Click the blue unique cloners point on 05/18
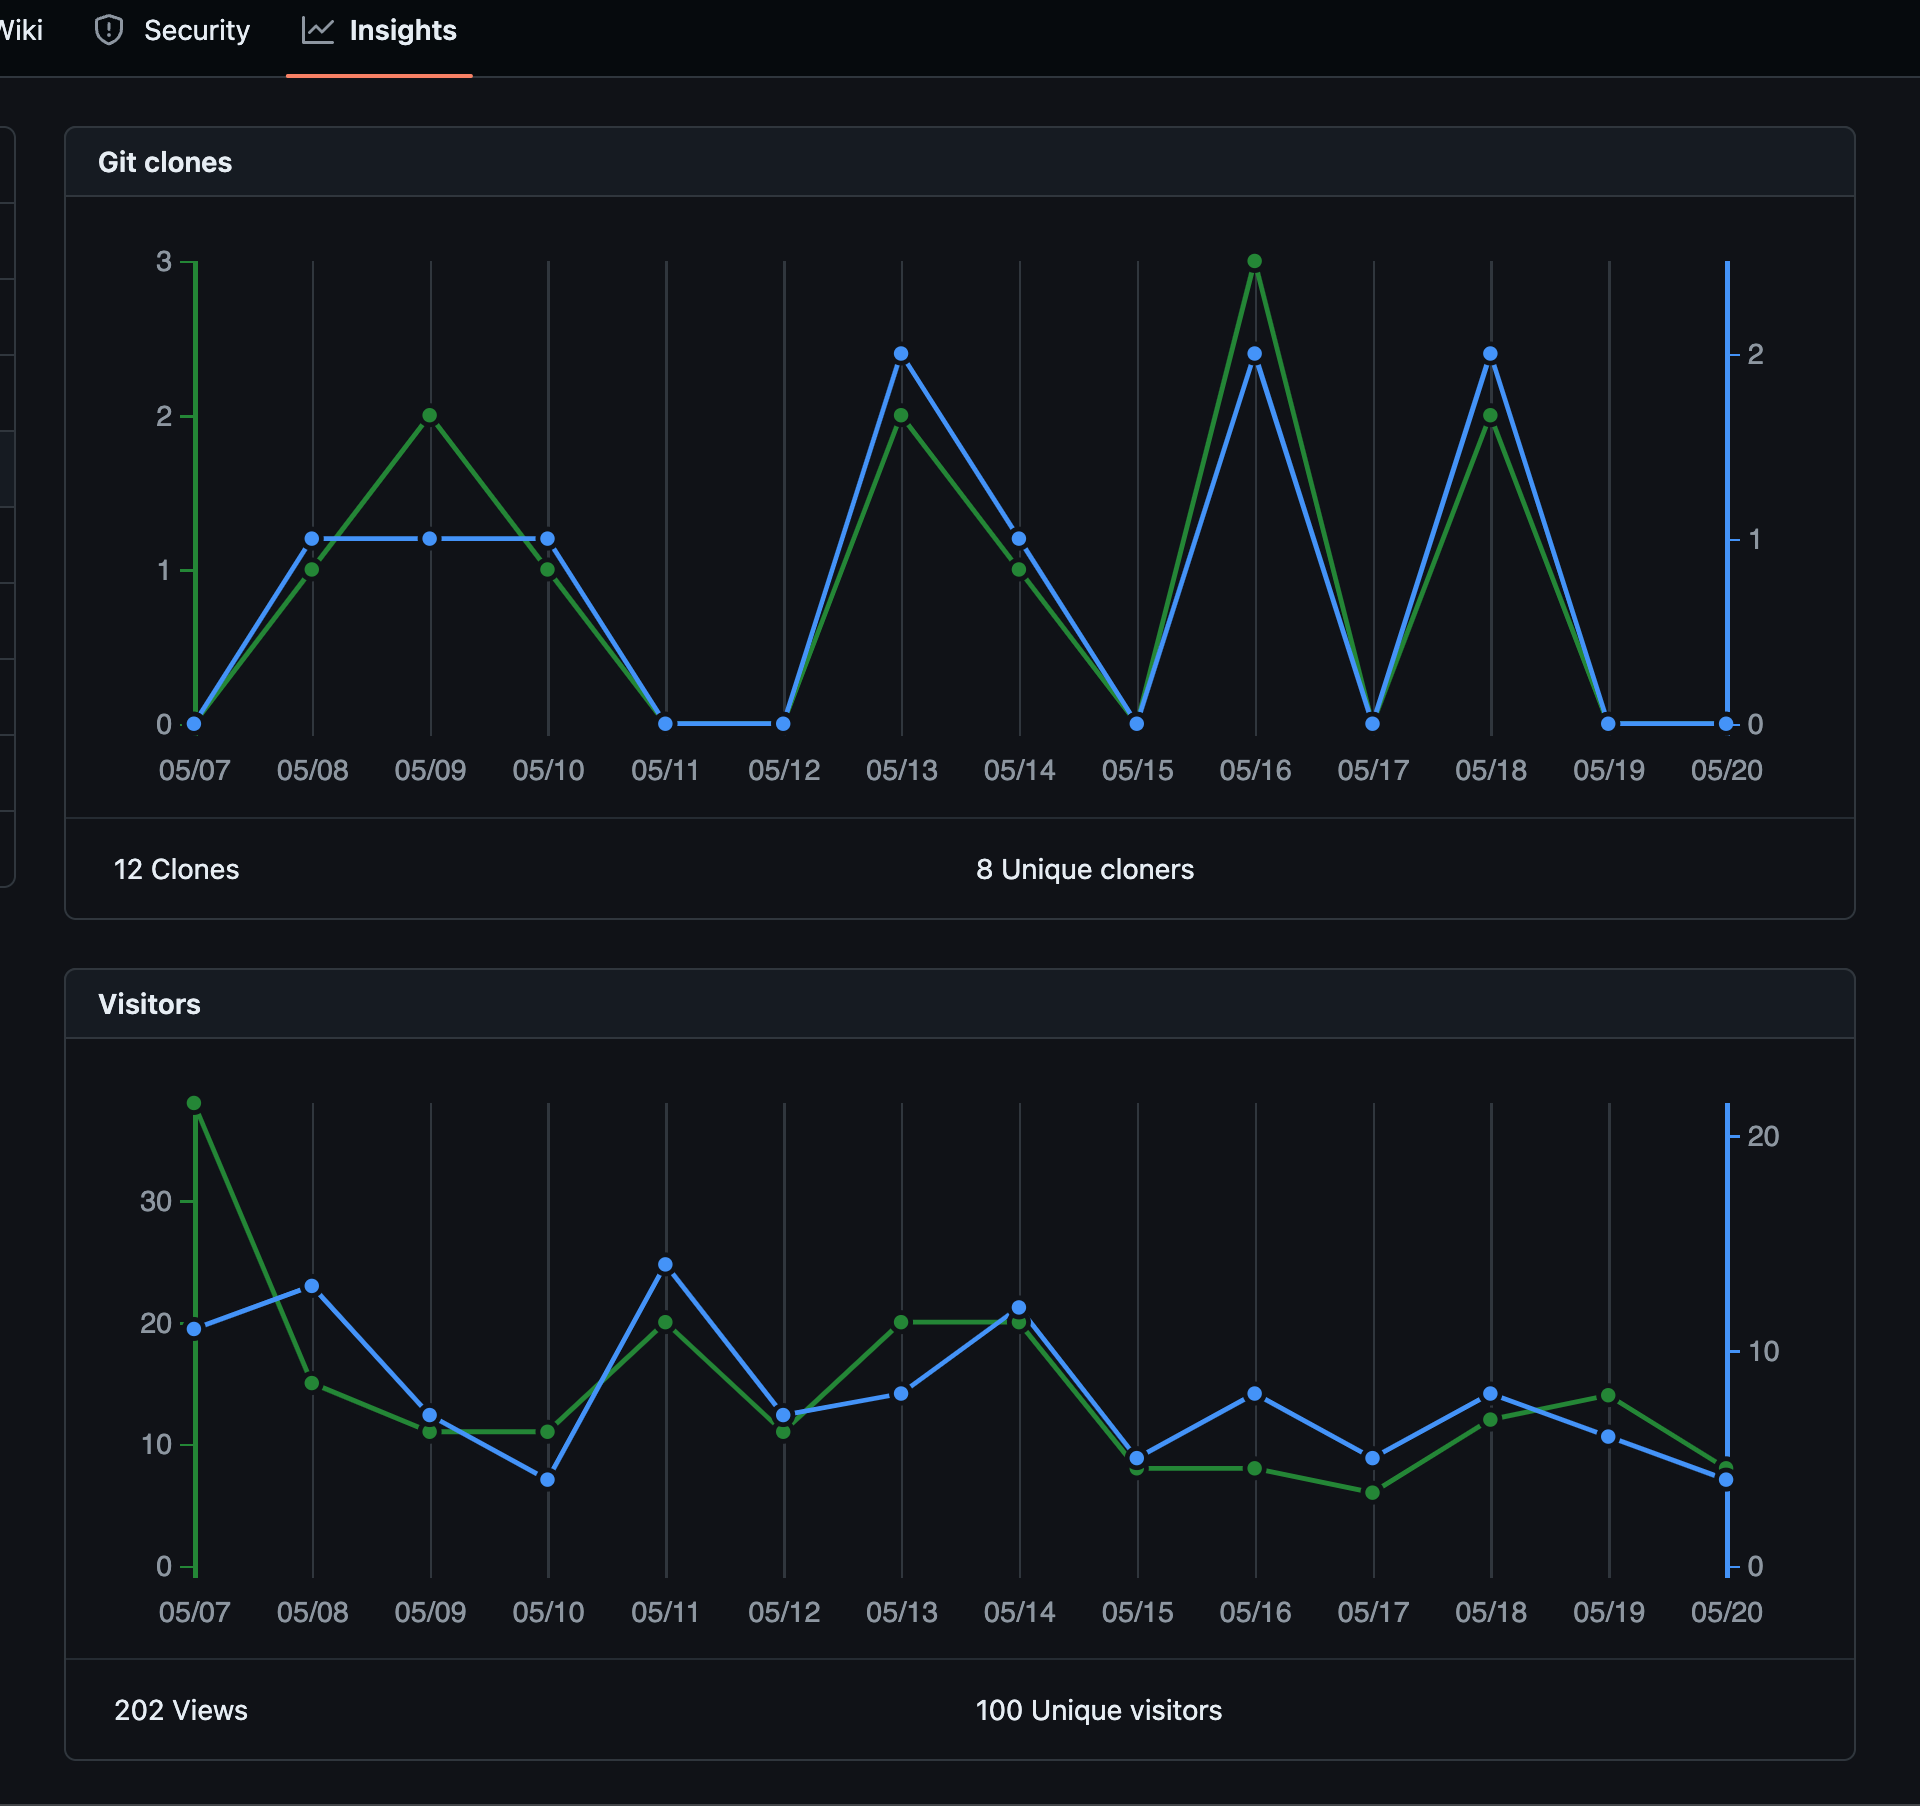 coord(1490,354)
